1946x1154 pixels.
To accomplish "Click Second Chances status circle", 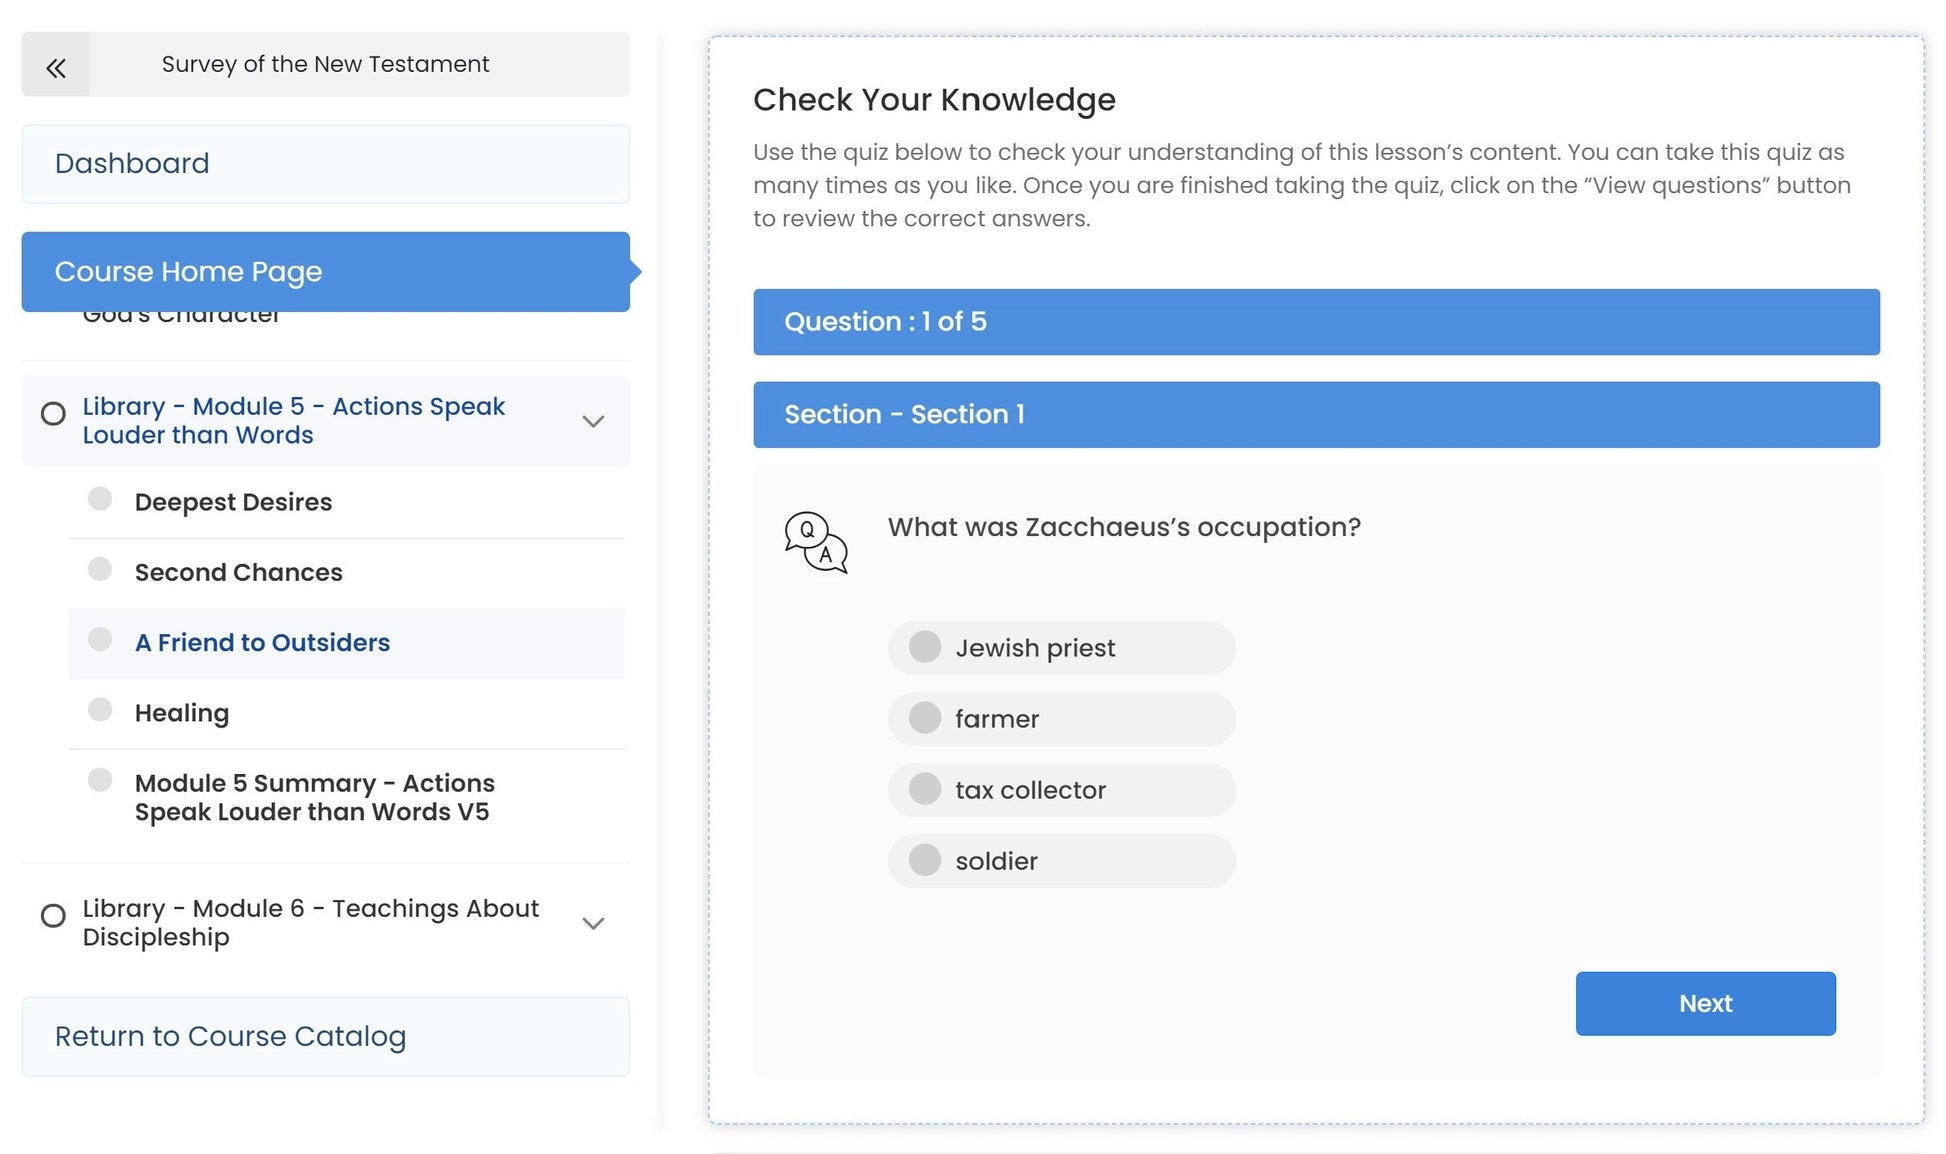I will (x=100, y=569).
